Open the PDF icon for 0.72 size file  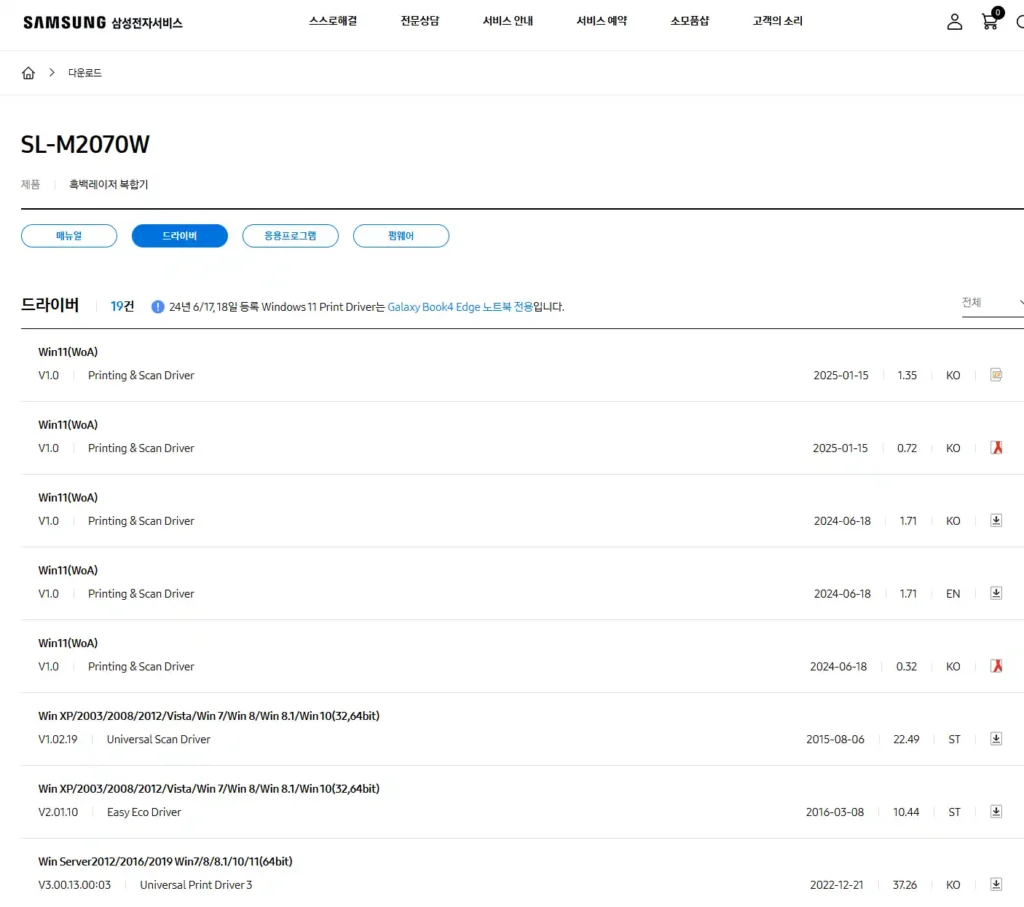[x=996, y=448]
